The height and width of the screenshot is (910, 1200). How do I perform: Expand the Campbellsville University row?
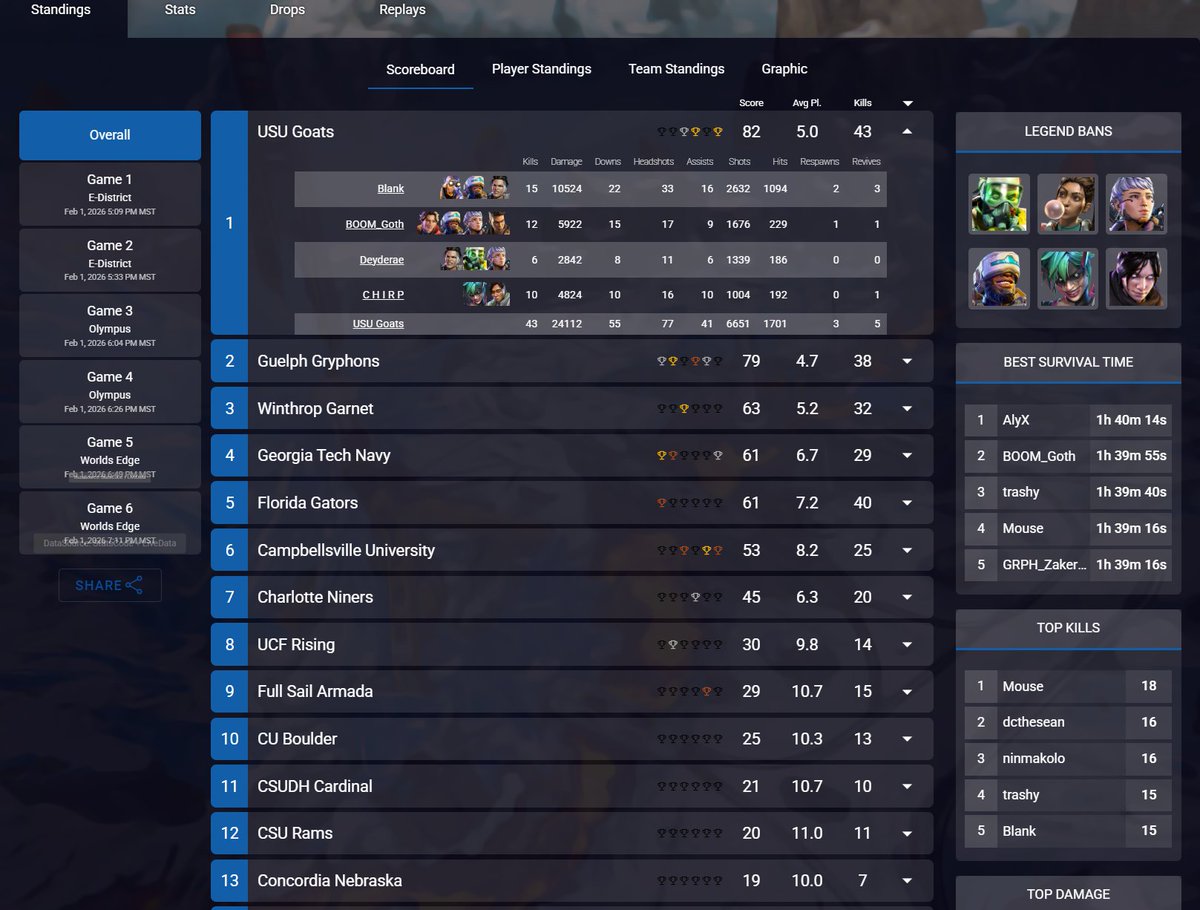907,550
